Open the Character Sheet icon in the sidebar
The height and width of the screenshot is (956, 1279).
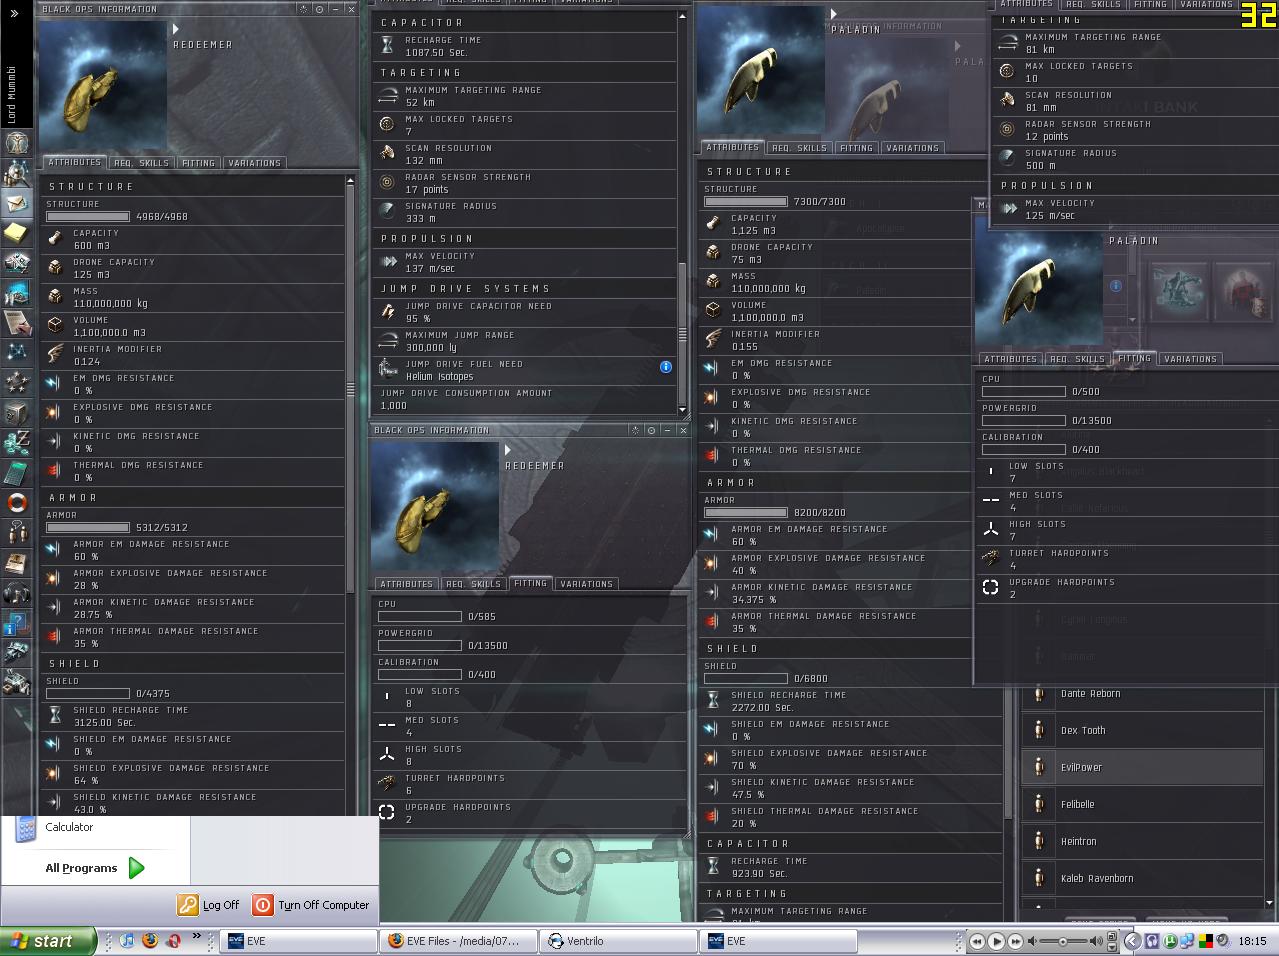[x=16, y=142]
